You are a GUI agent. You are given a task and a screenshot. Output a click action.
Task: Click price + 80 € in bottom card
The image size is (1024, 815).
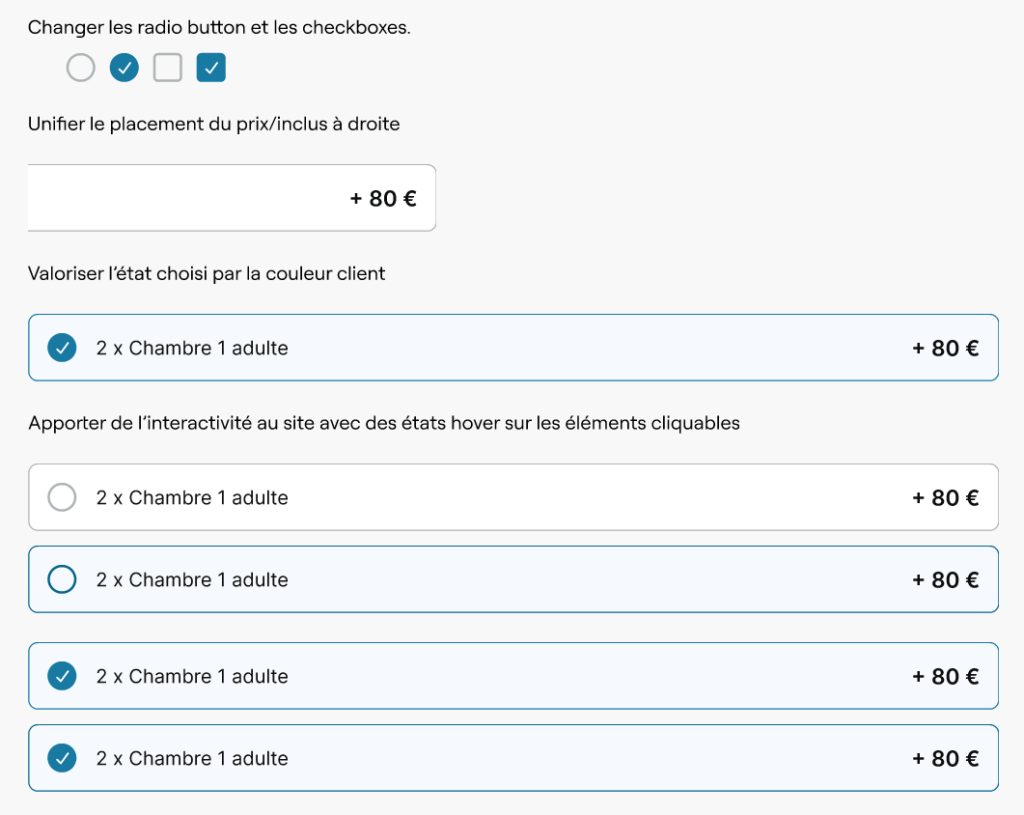coord(946,759)
